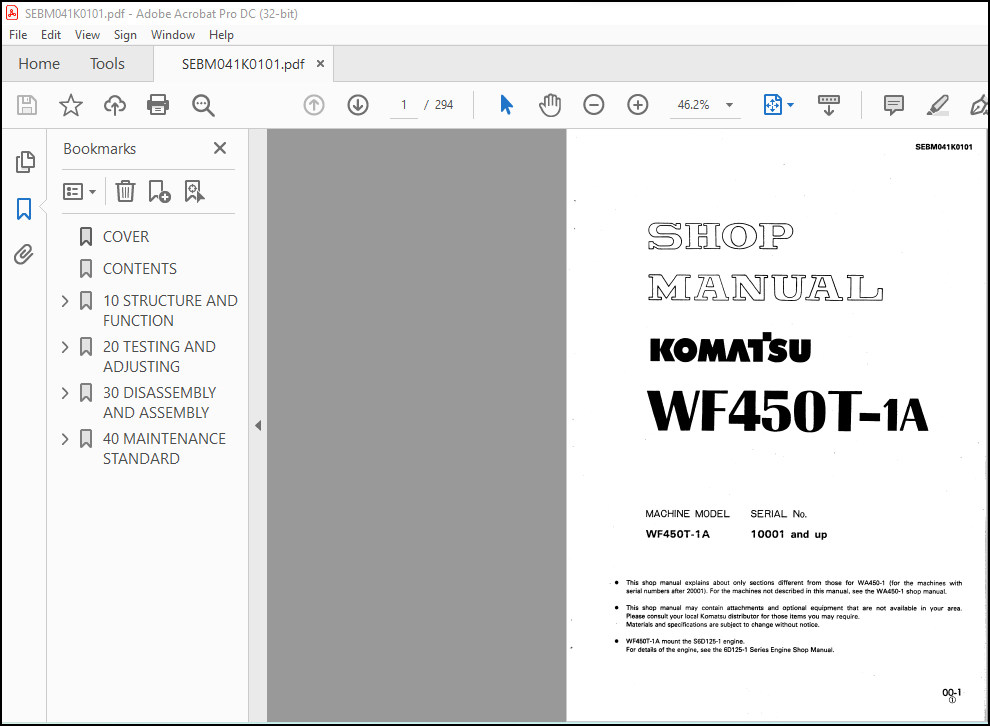Screen dimensions: 990x726
Task: Choose the Selection arrow tool
Action: [x=506, y=105]
